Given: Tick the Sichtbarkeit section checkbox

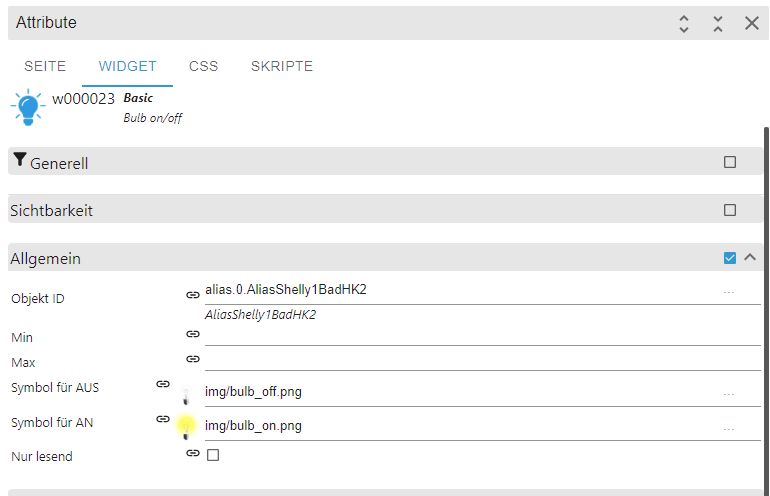Looking at the screenshot, I should pyautogui.click(x=730, y=210).
